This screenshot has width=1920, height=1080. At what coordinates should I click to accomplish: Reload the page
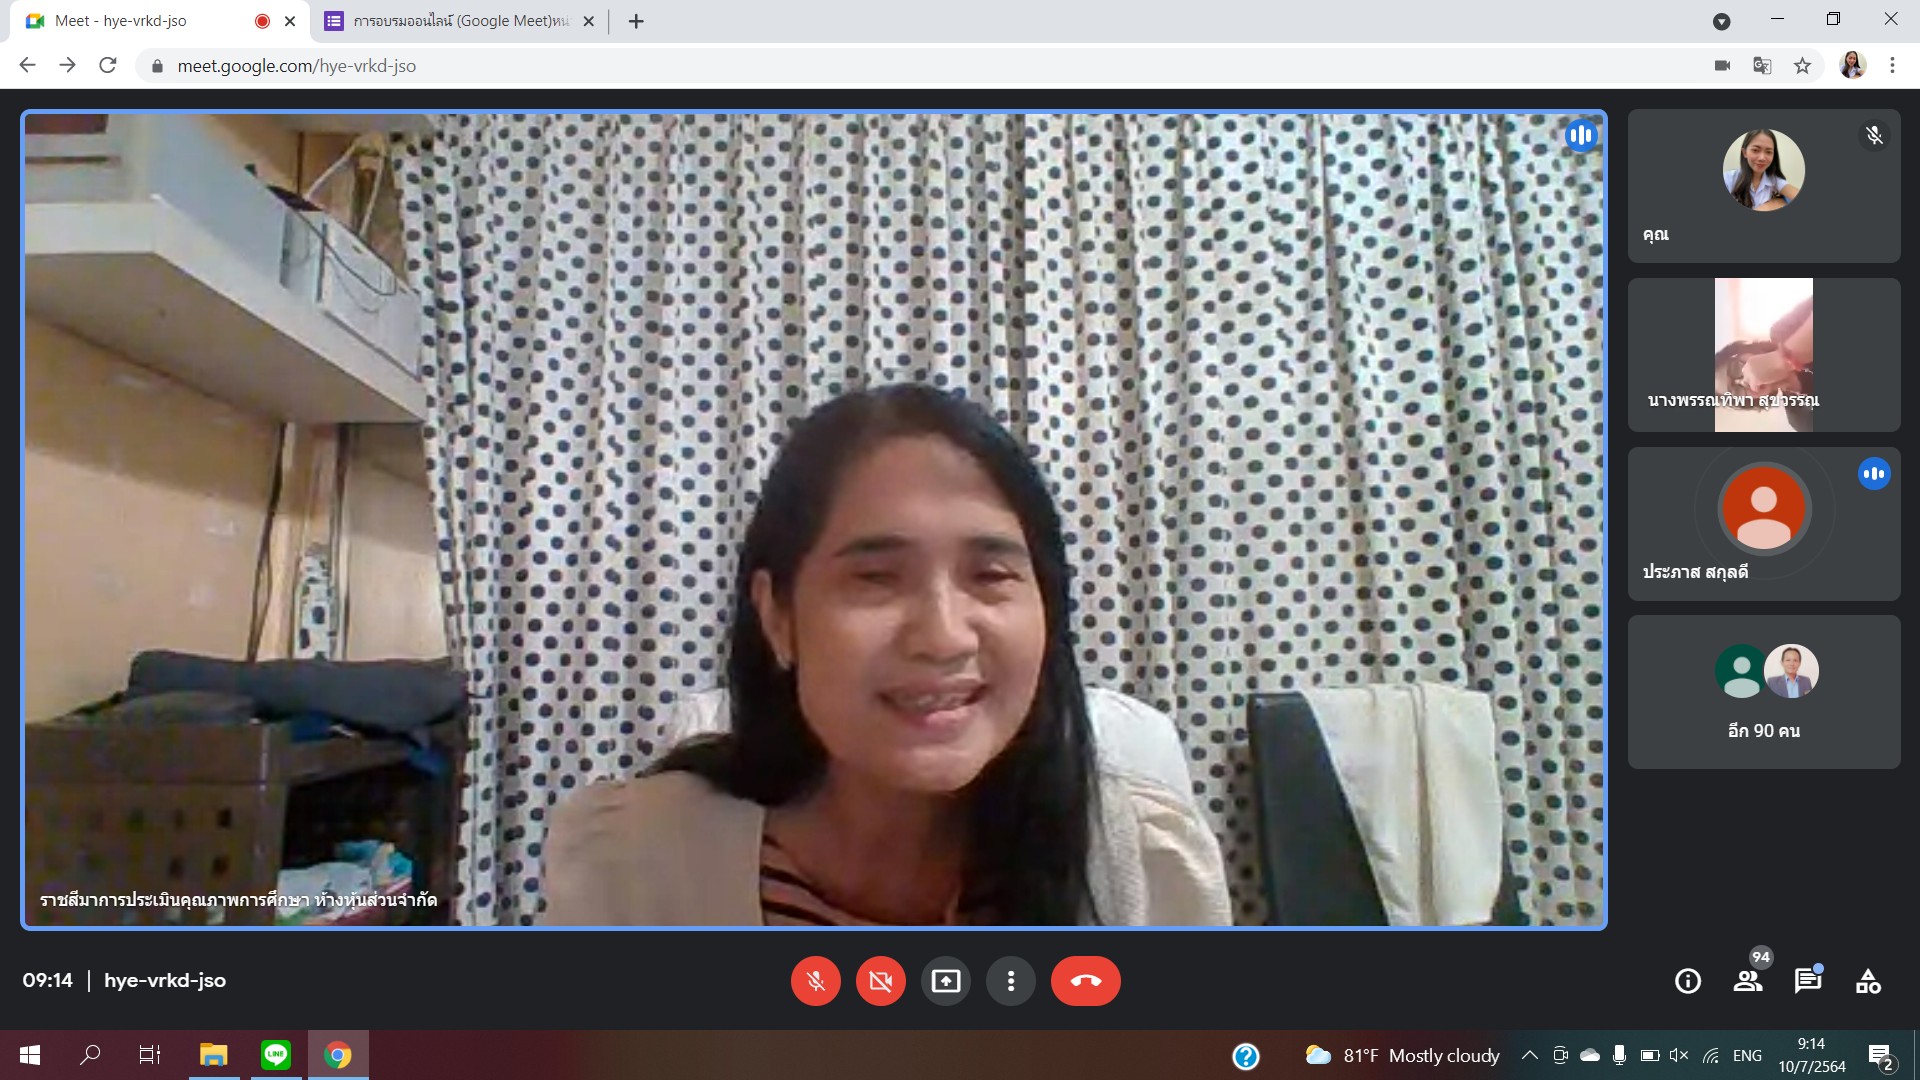108,66
